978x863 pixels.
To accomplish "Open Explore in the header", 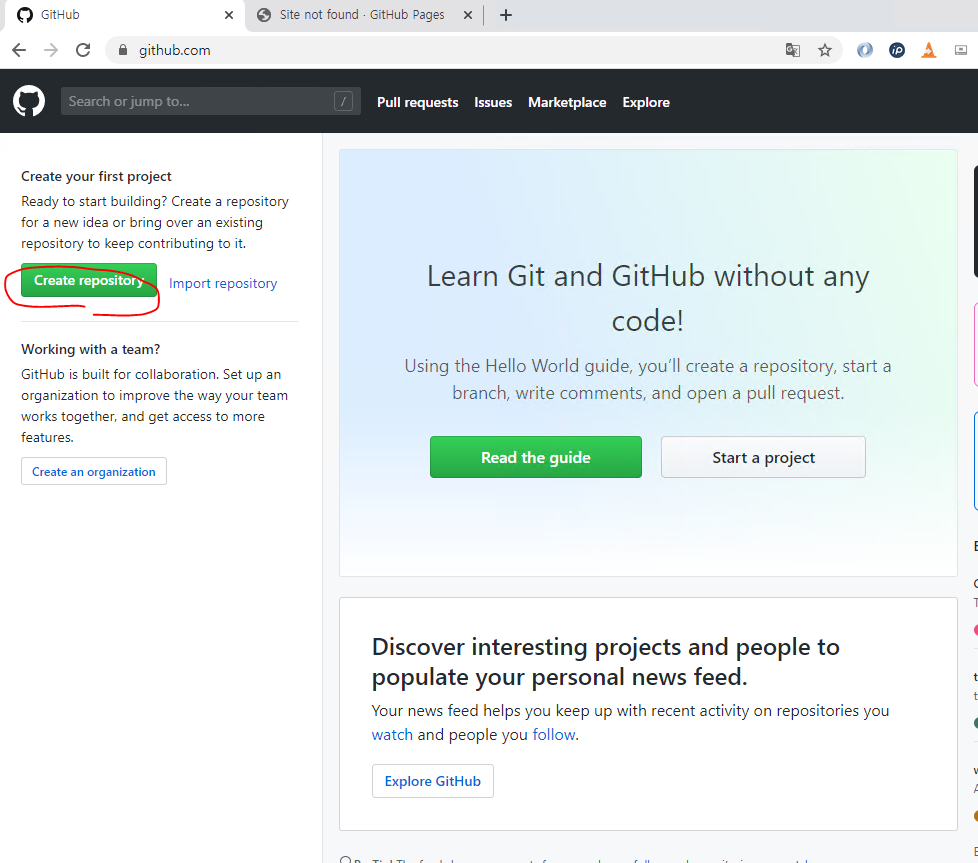I will click(x=646, y=102).
